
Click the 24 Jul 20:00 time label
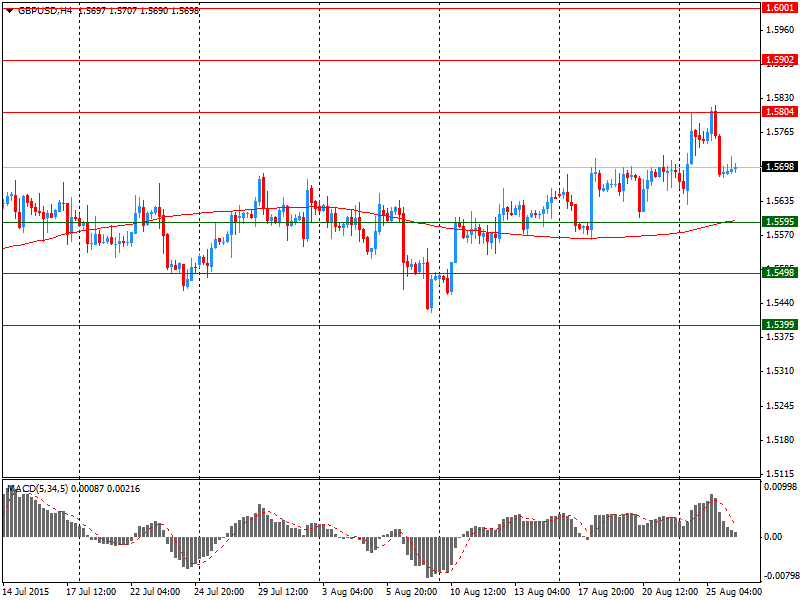coord(219,592)
